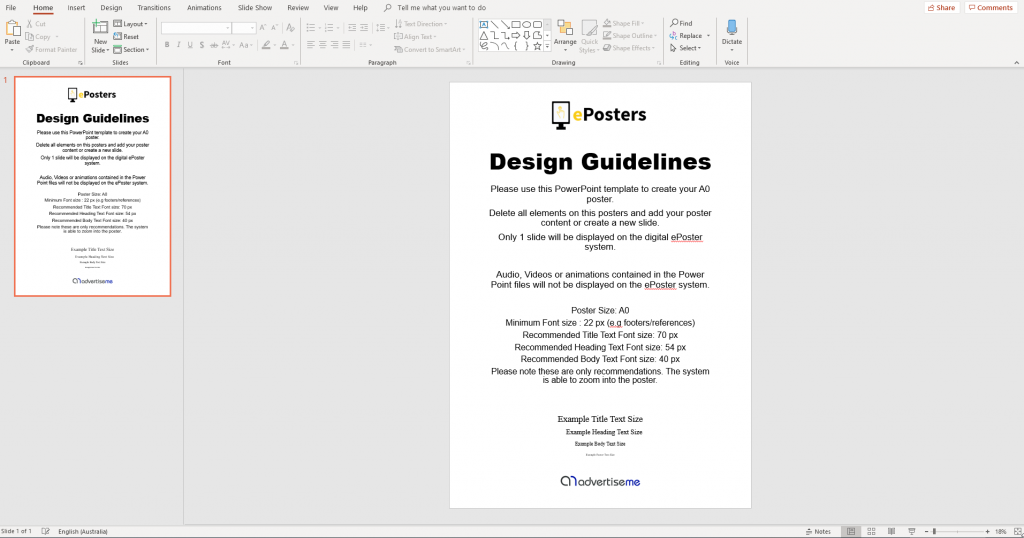Select the oval shape in the shapes gallery
This screenshot has width=1024, height=538.
tap(526, 24)
